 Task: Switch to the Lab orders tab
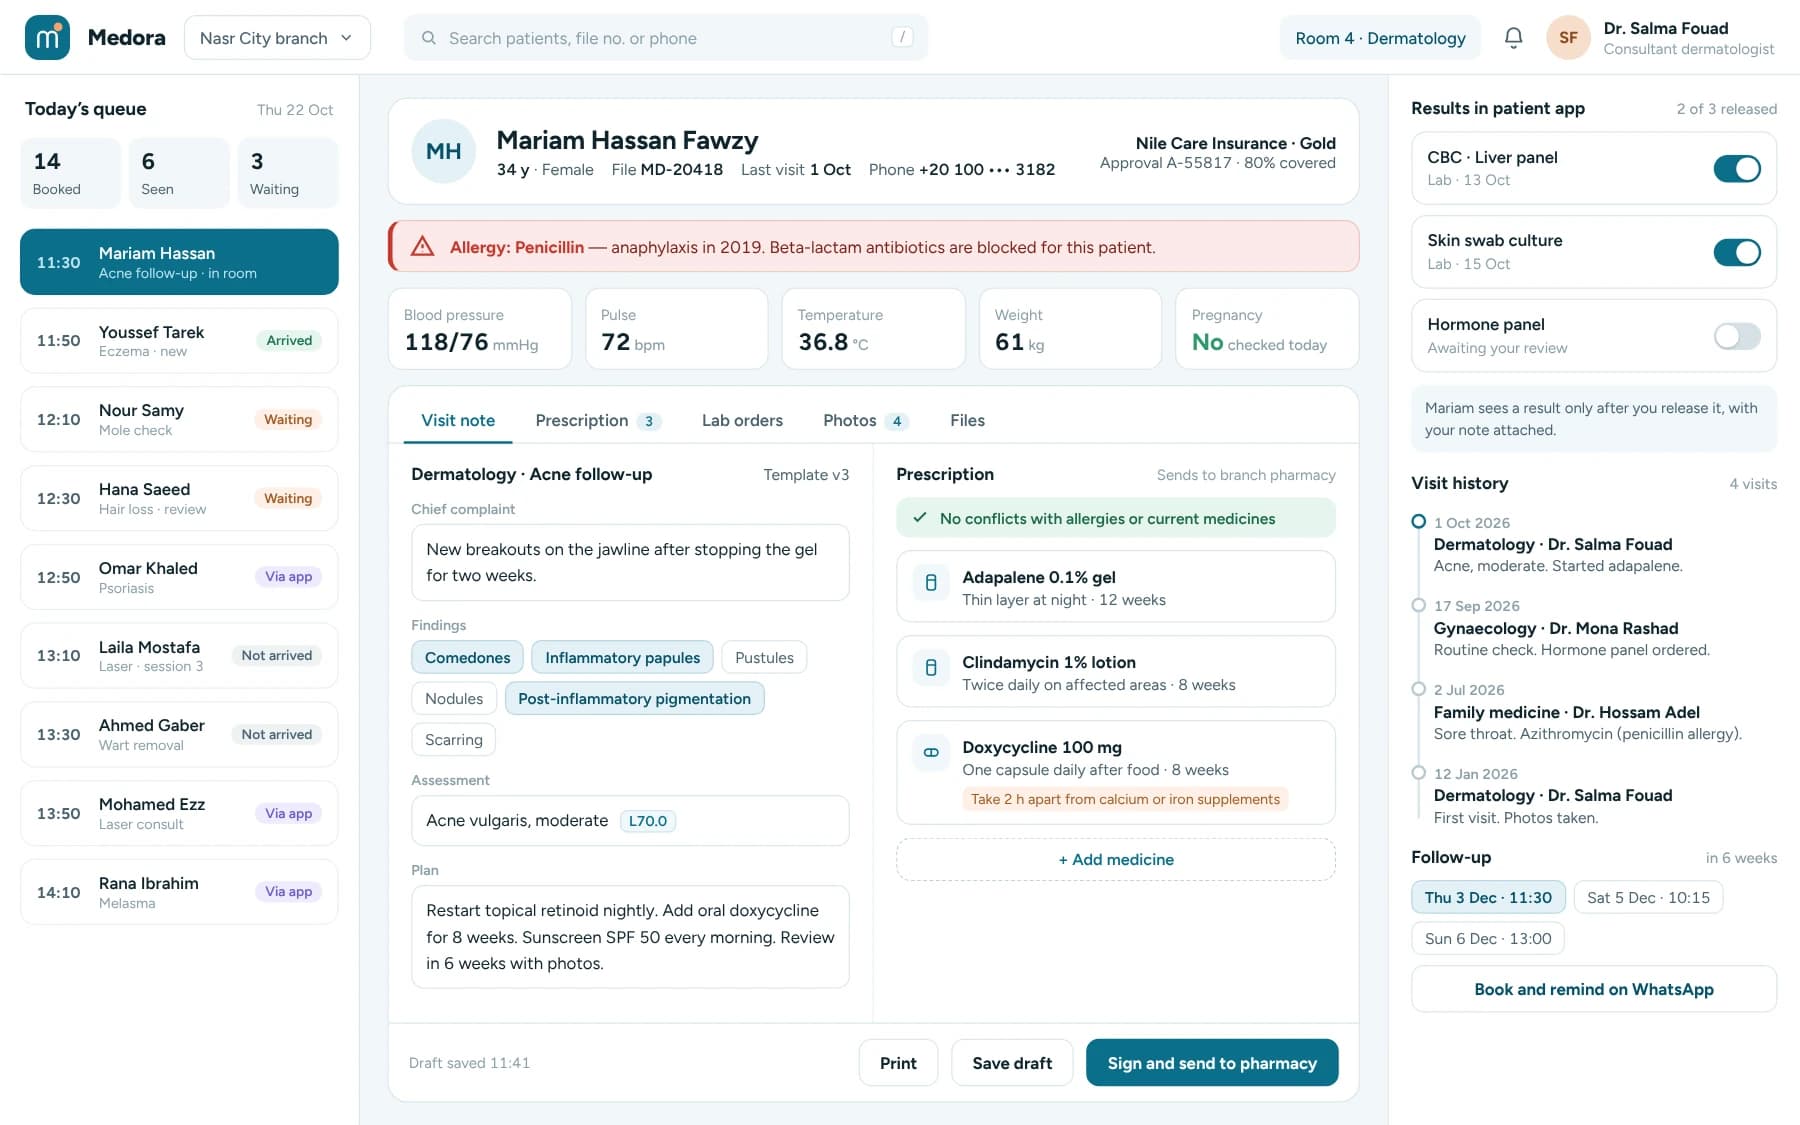[742, 420]
